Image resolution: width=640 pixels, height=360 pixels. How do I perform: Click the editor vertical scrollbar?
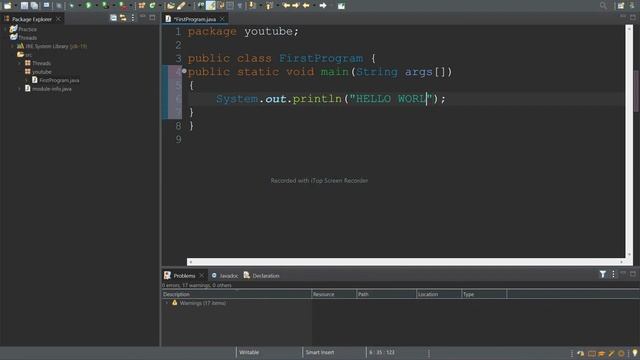click(629, 141)
